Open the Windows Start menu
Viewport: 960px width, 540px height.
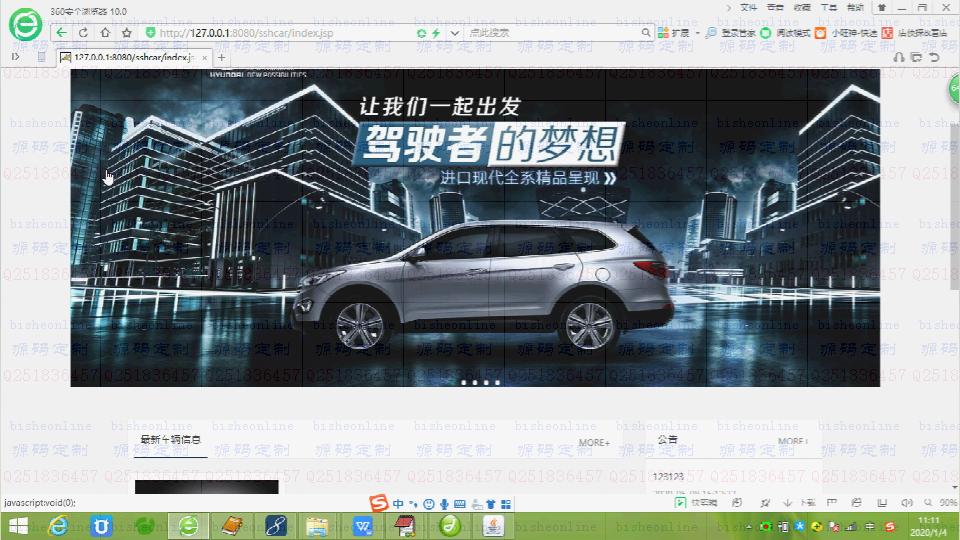click(18, 527)
